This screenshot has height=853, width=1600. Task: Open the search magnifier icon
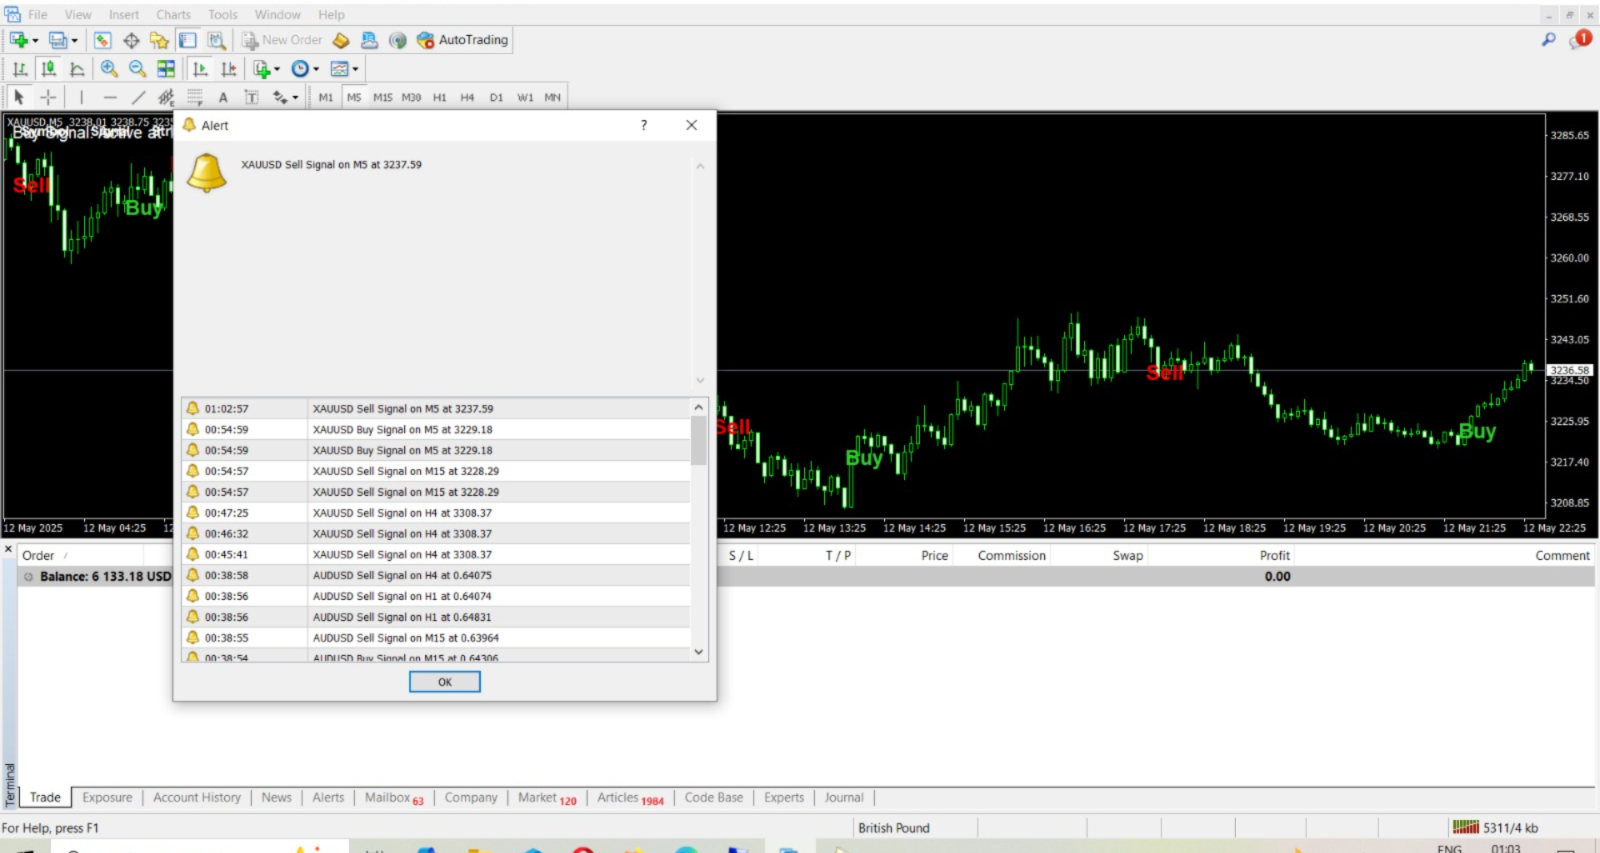click(1549, 40)
